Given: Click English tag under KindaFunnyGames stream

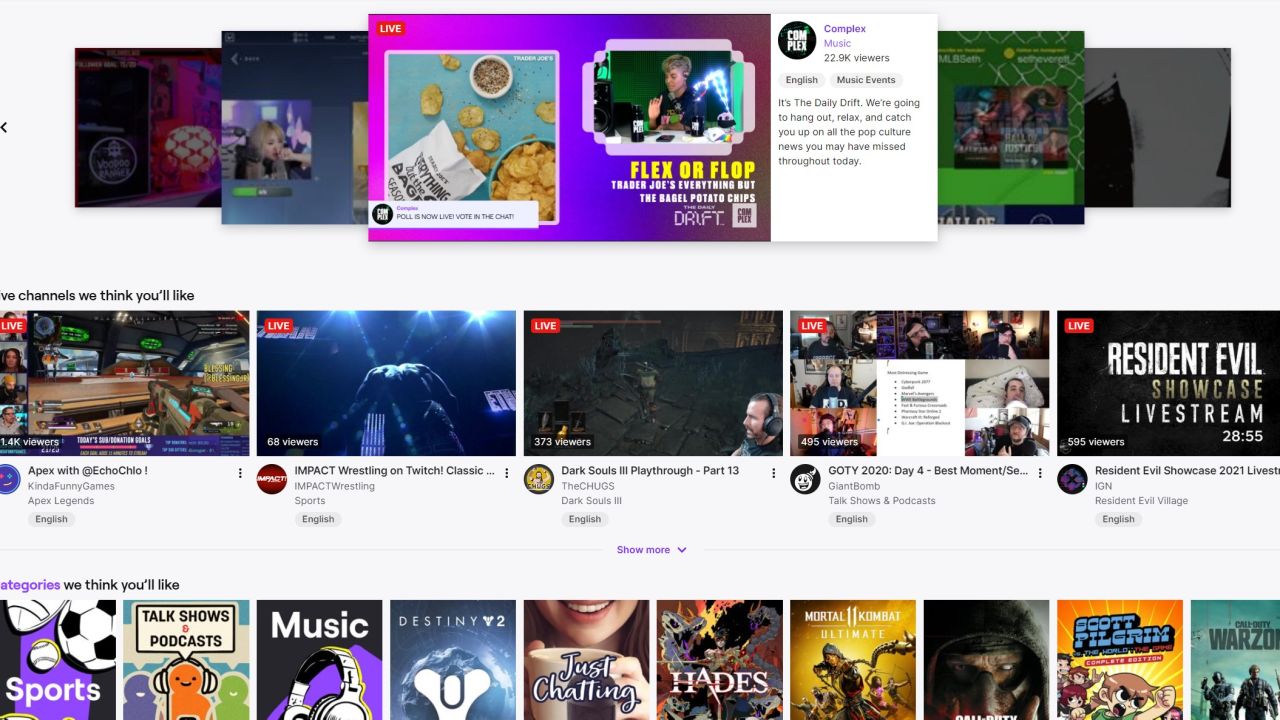Looking at the screenshot, I should click(51, 519).
